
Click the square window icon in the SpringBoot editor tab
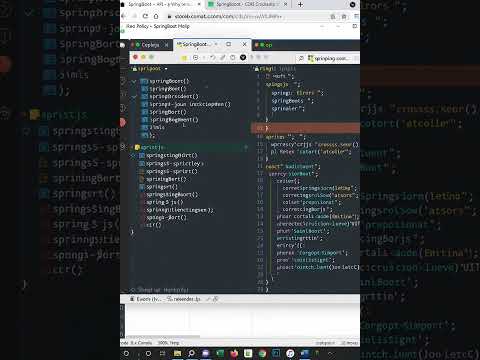click(x=229, y=44)
